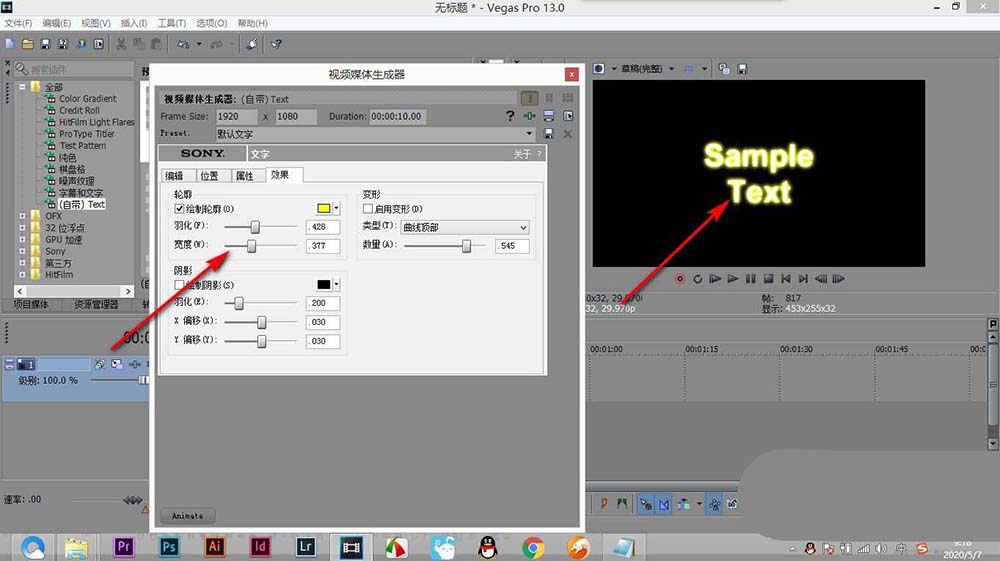Stop playback in preview transport
Image resolution: width=1000 pixels, height=561 pixels.
click(x=768, y=279)
